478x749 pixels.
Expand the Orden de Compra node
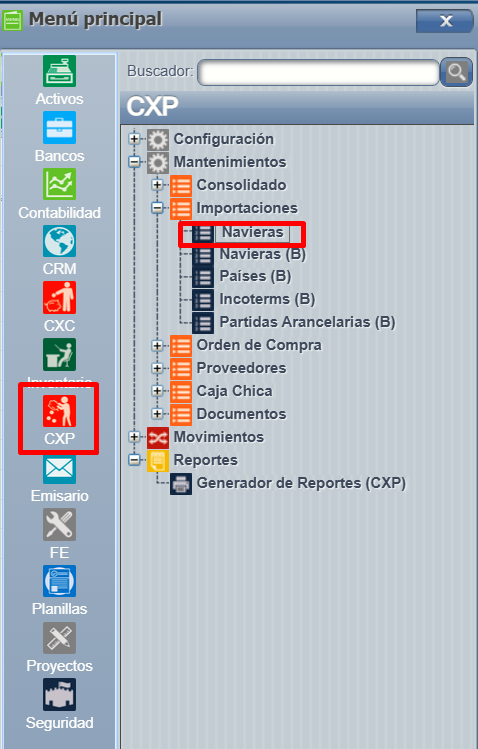158,345
